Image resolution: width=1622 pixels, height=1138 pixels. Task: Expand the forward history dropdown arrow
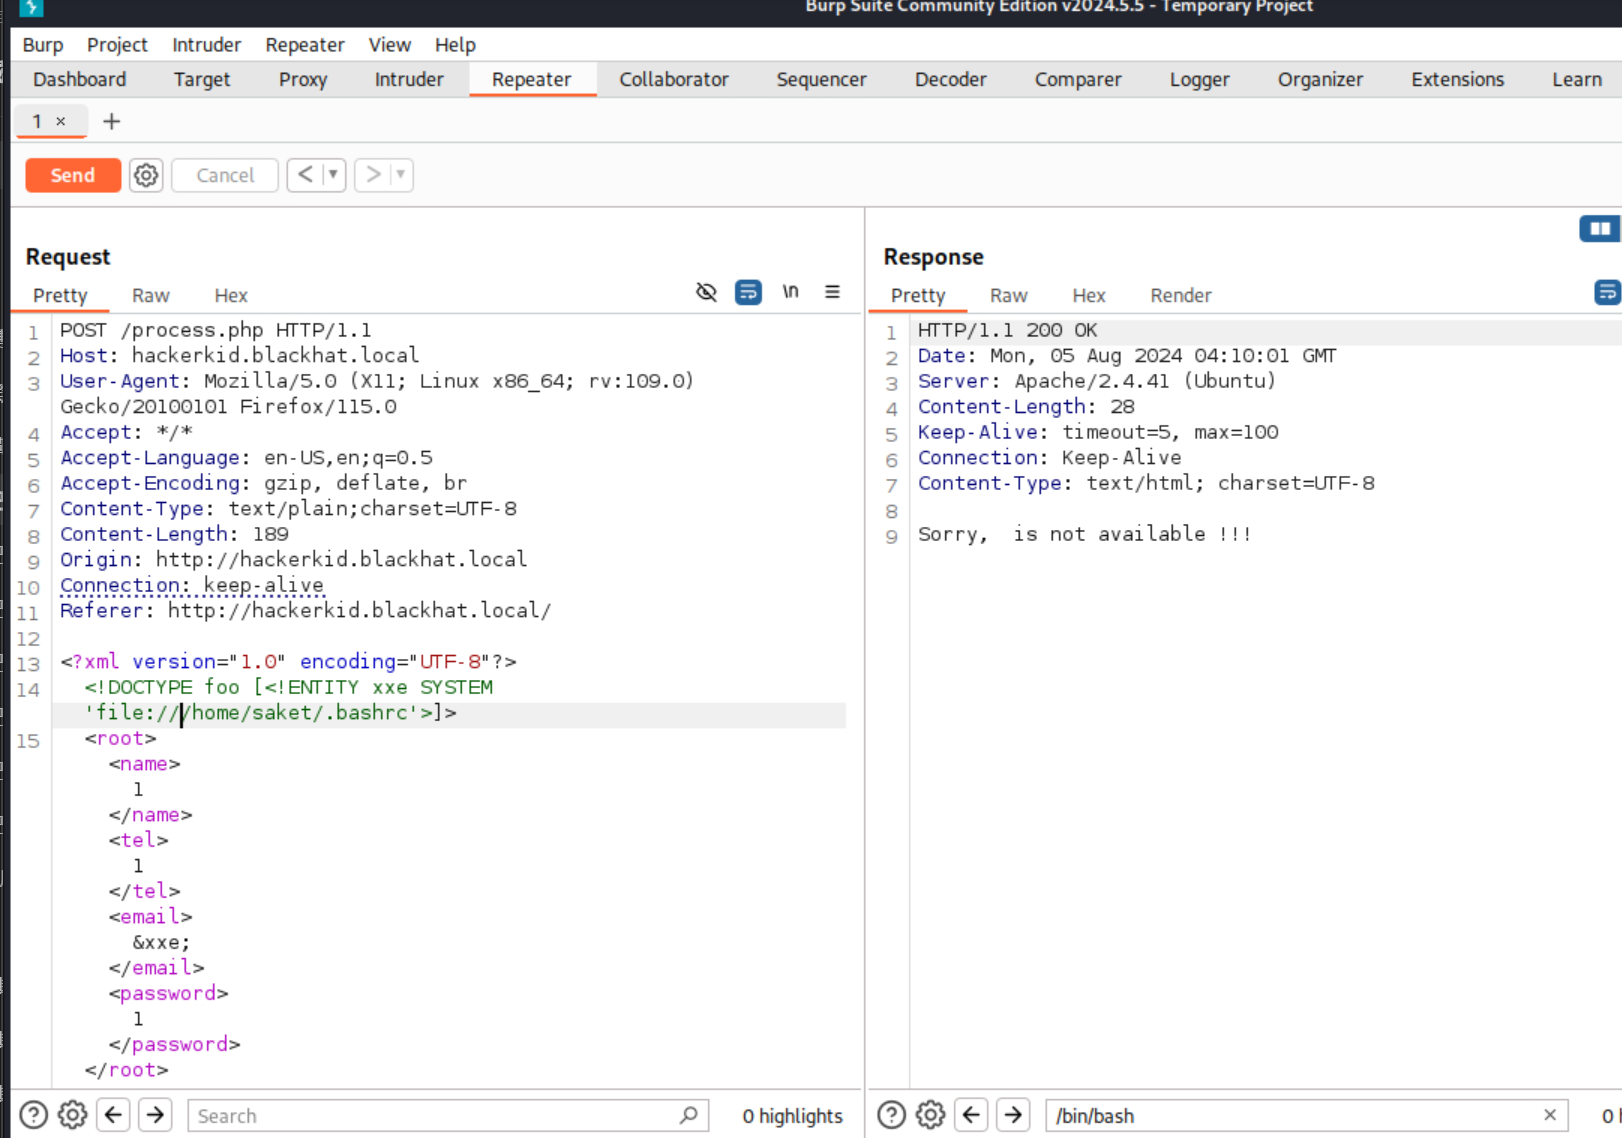coord(401,174)
